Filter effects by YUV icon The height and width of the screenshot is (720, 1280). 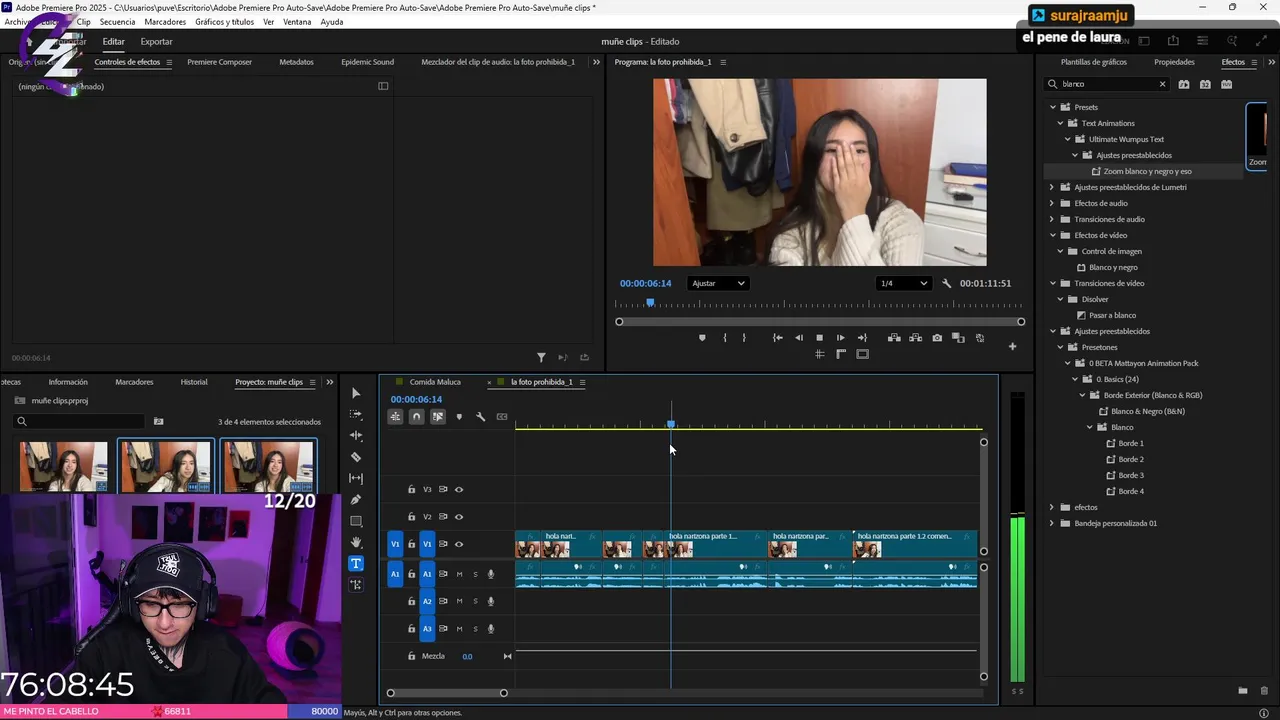(x=1227, y=84)
